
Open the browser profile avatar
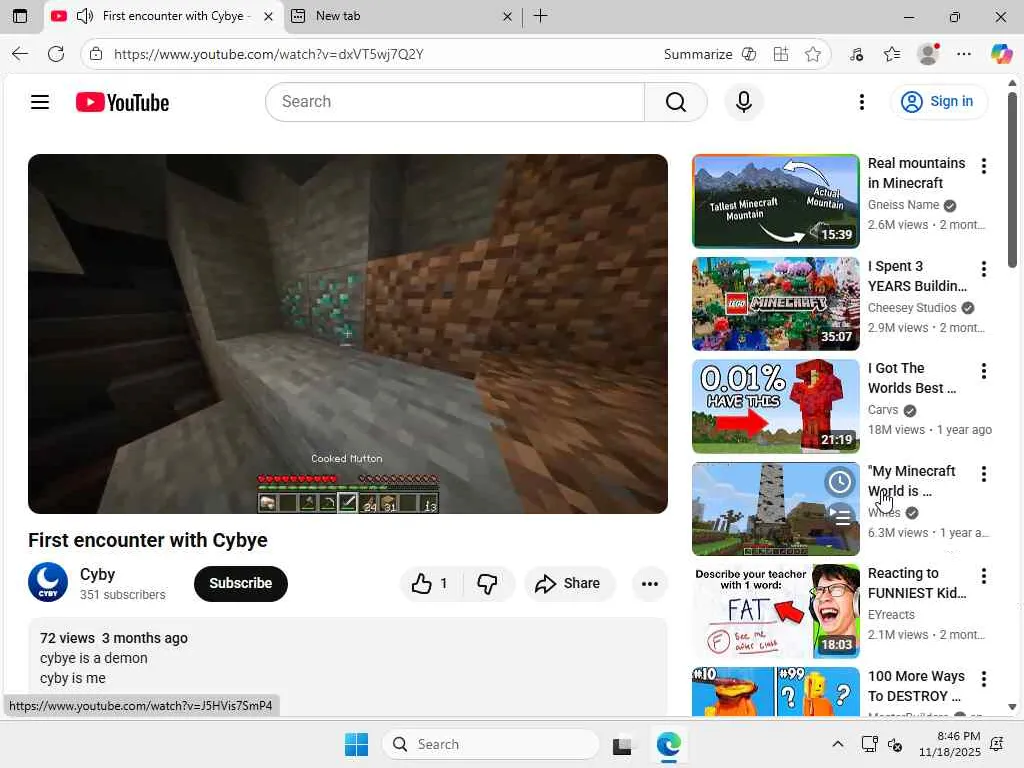(x=928, y=54)
